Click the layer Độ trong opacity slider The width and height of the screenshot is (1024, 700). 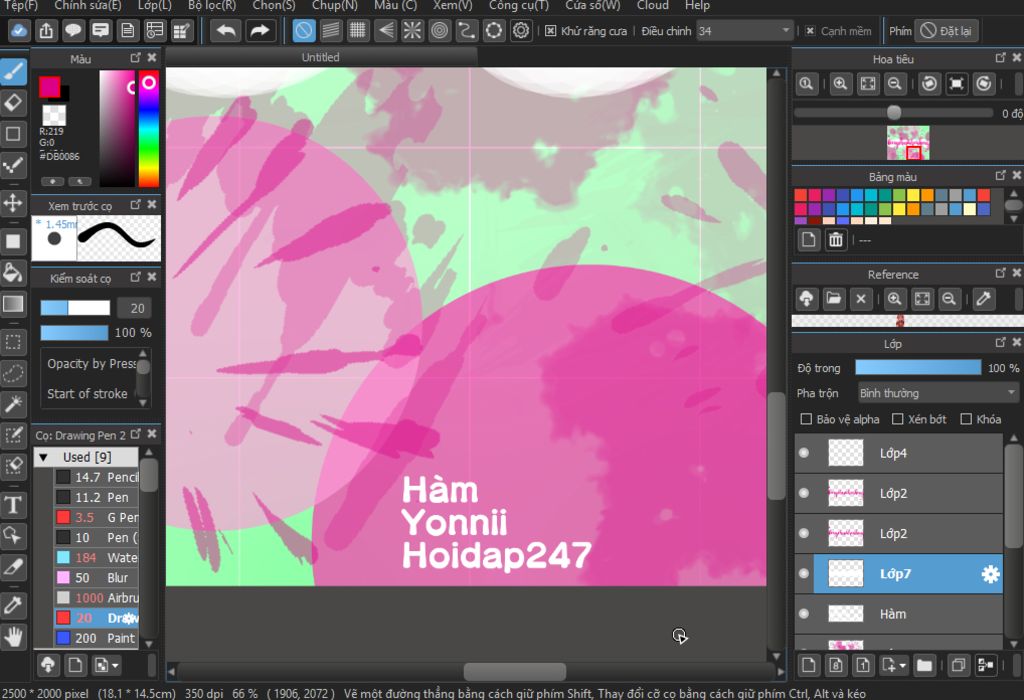pos(918,368)
